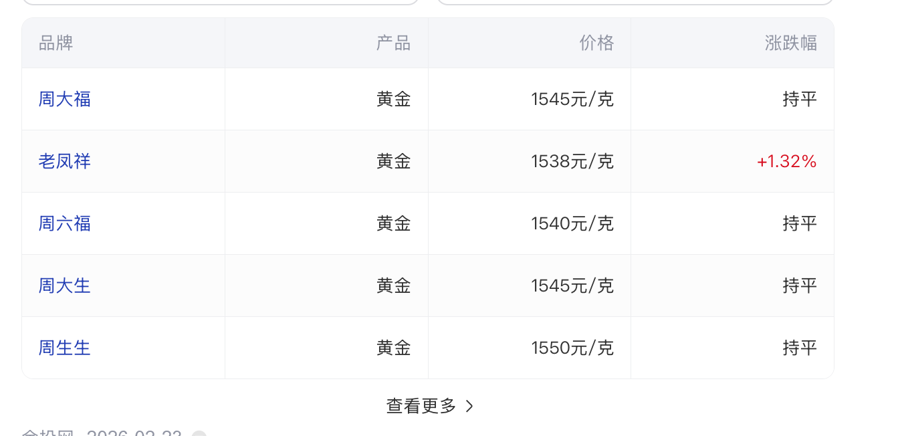Screen dimensions: 900x436
Task: Click the 价格 column header
Action: point(596,43)
